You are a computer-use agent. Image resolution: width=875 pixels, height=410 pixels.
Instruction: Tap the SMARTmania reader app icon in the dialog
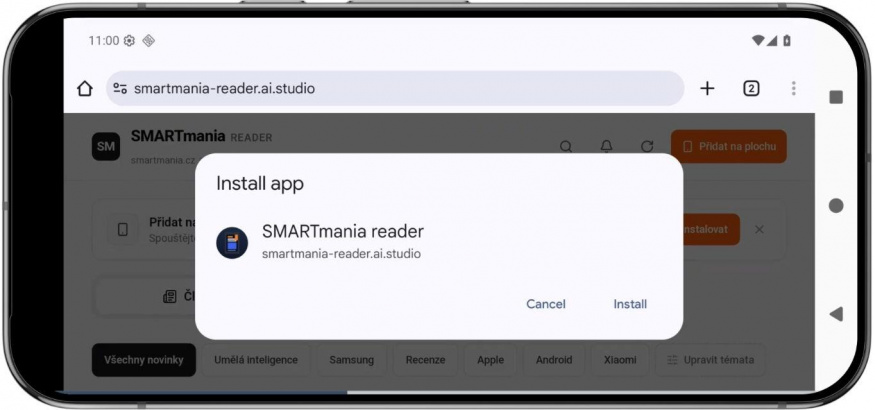point(232,243)
